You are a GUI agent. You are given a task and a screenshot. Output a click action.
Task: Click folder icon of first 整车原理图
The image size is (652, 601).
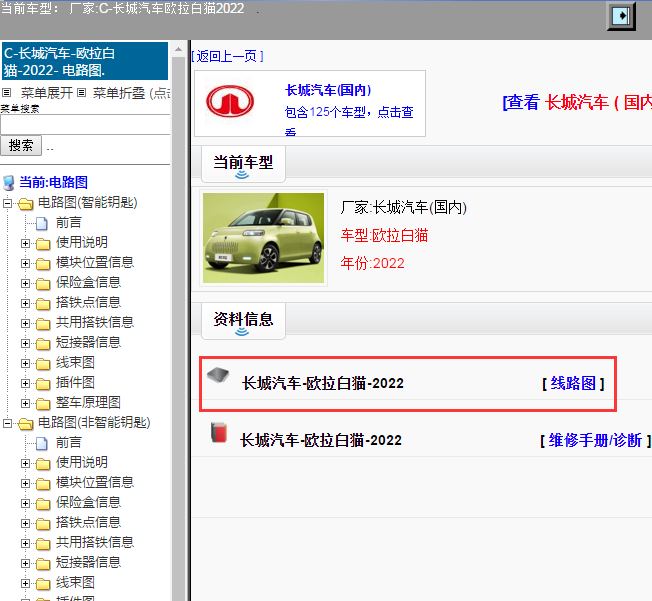[x=43, y=403]
